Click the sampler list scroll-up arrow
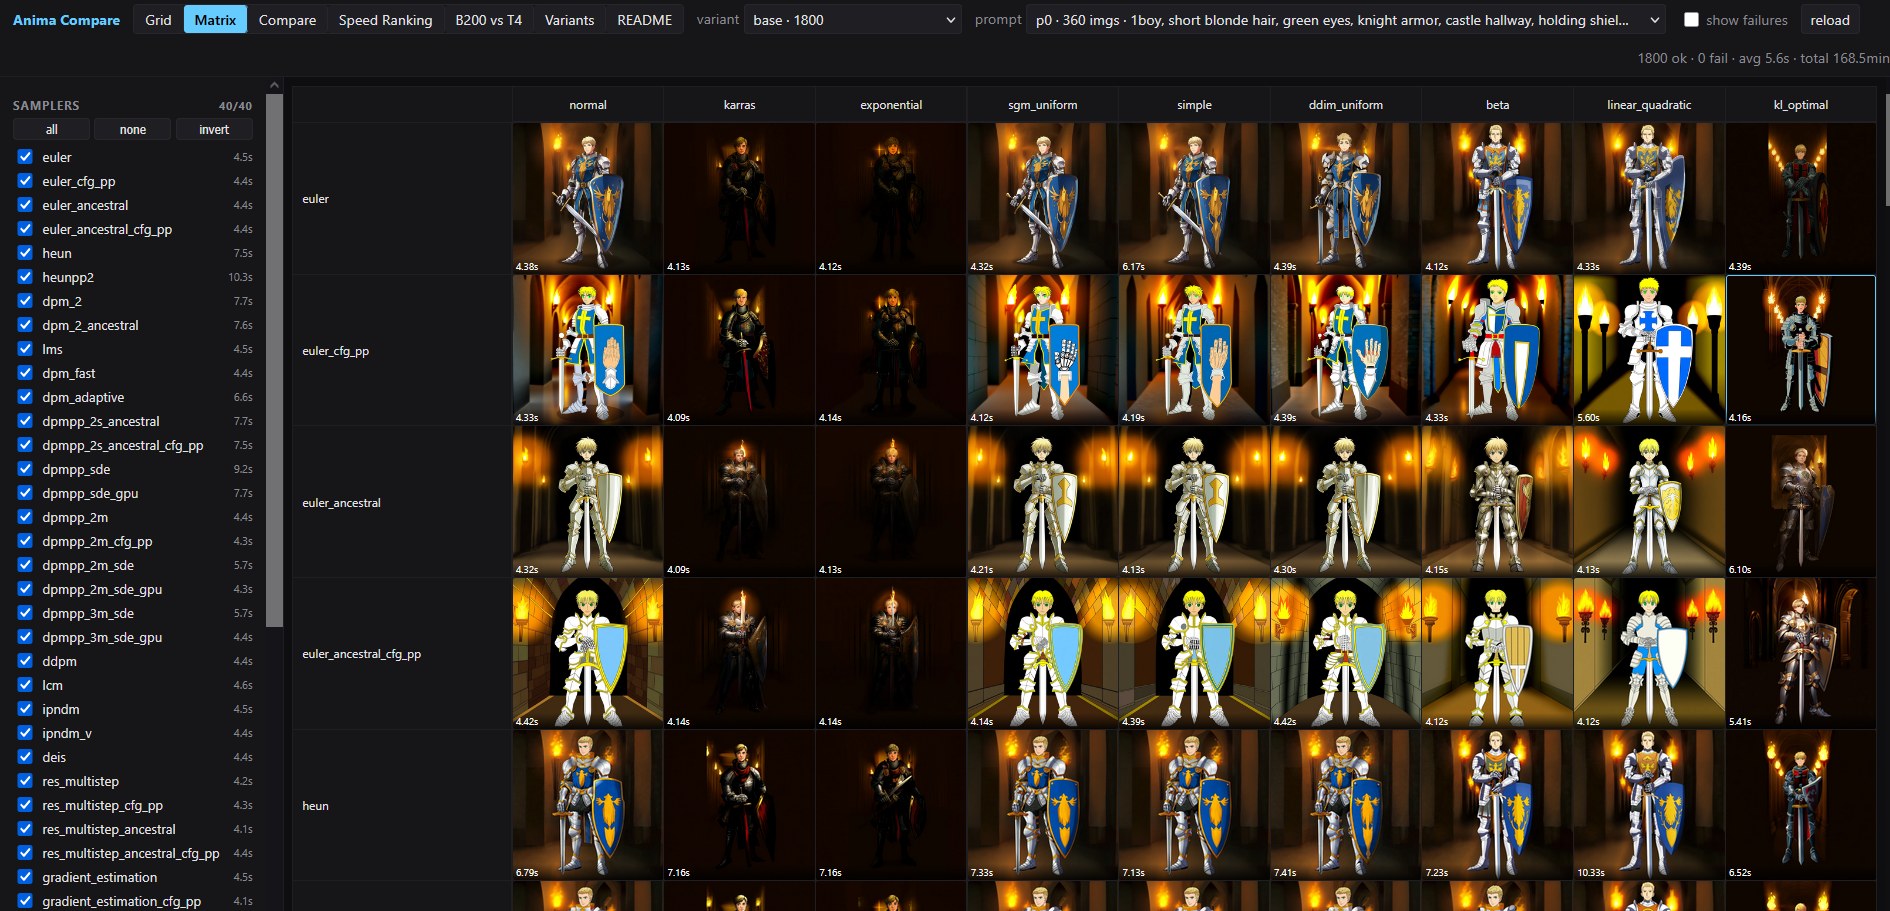Viewport: 1890px width, 911px height. (274, 86)
